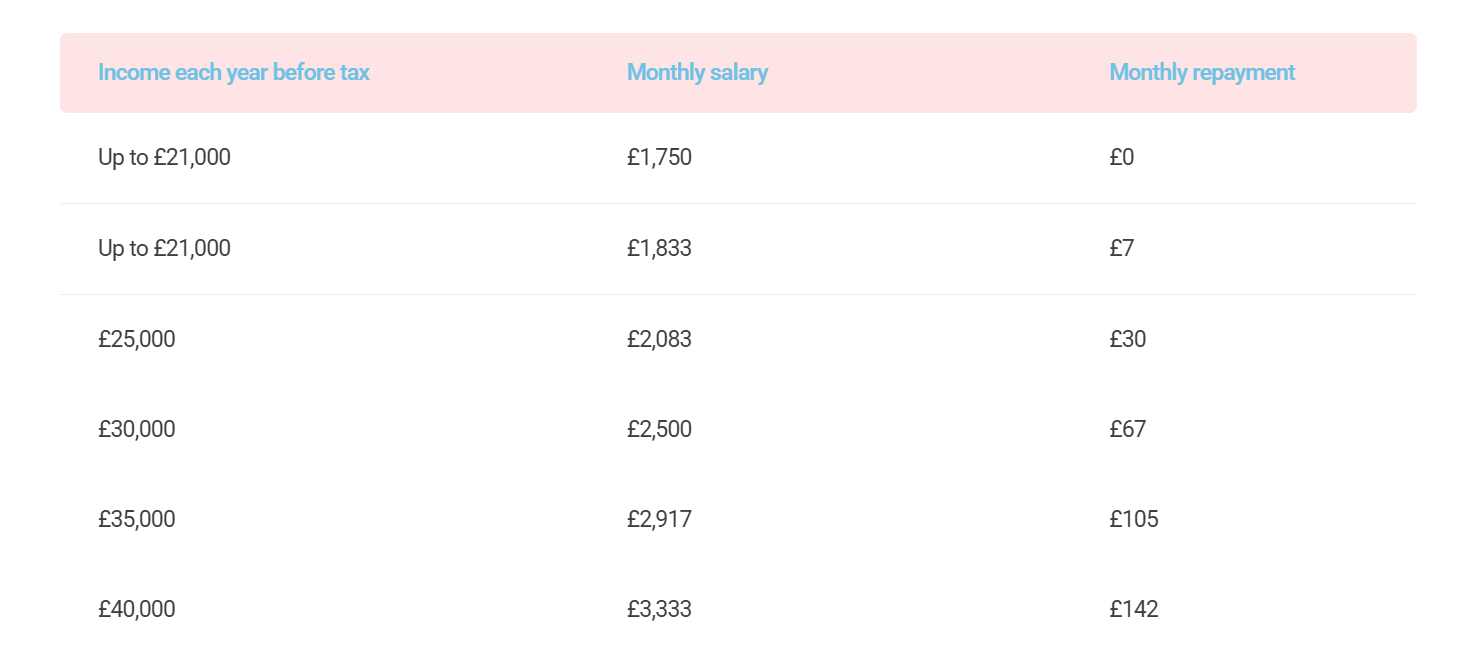Click the £30,000 yearly income cell
This screenshot has width=1472, height=648.
pyautogui.click(x=136, y=429)
